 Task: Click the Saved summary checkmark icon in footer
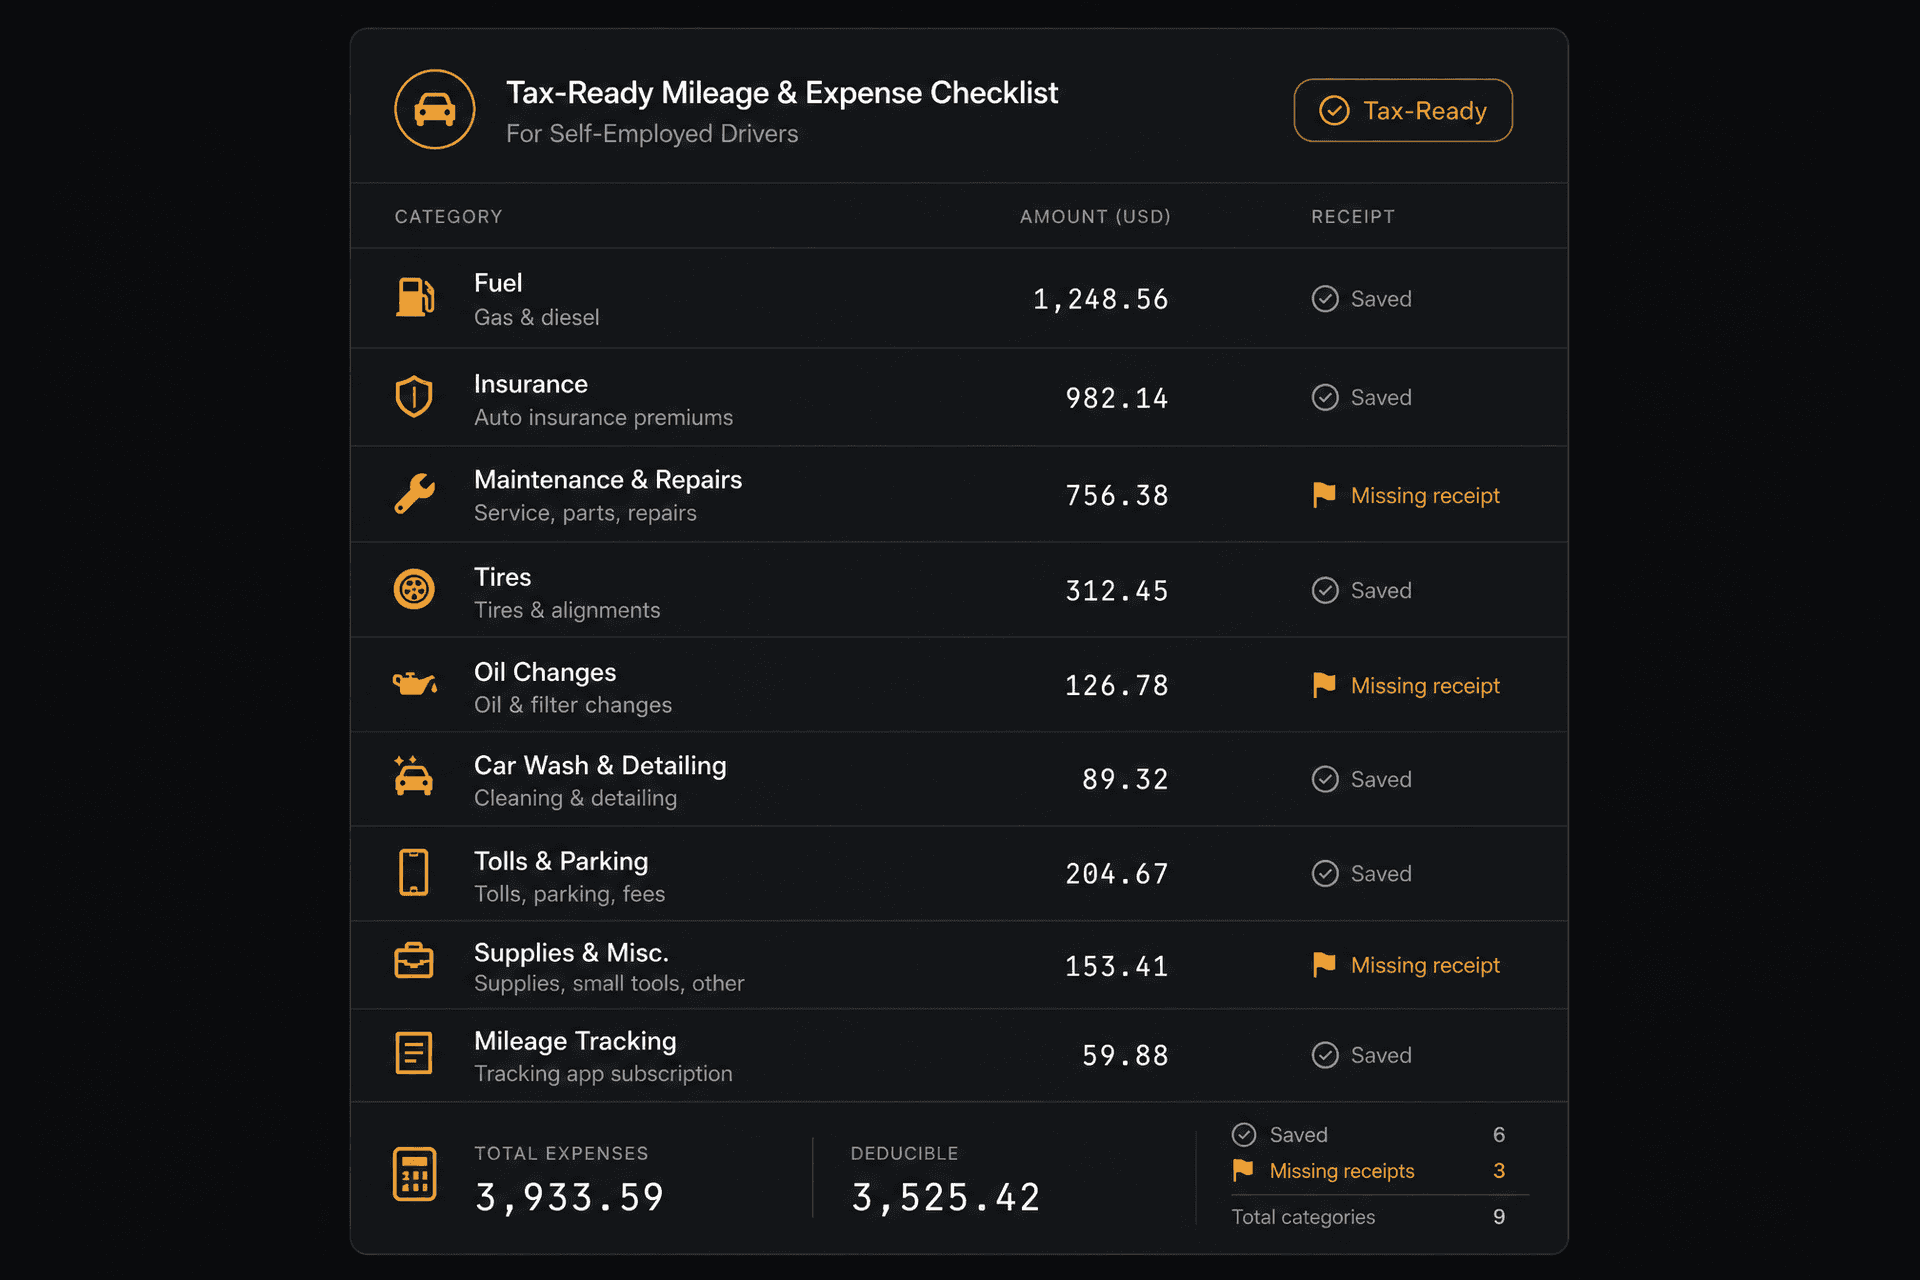(1244, 1135)
